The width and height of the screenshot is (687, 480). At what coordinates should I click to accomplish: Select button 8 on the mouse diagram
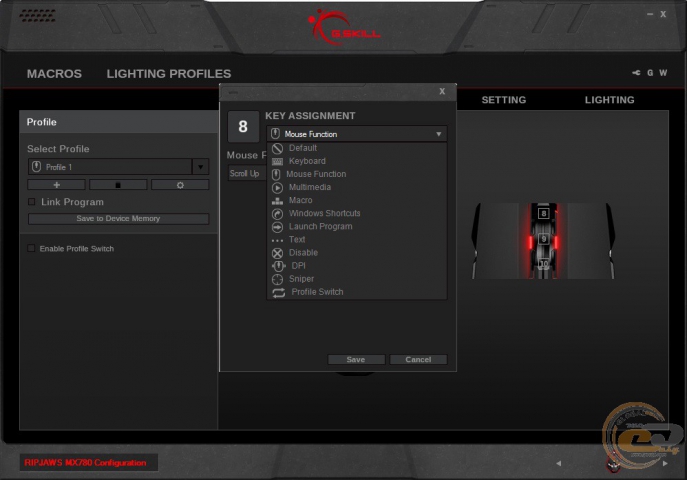(543, 213)
